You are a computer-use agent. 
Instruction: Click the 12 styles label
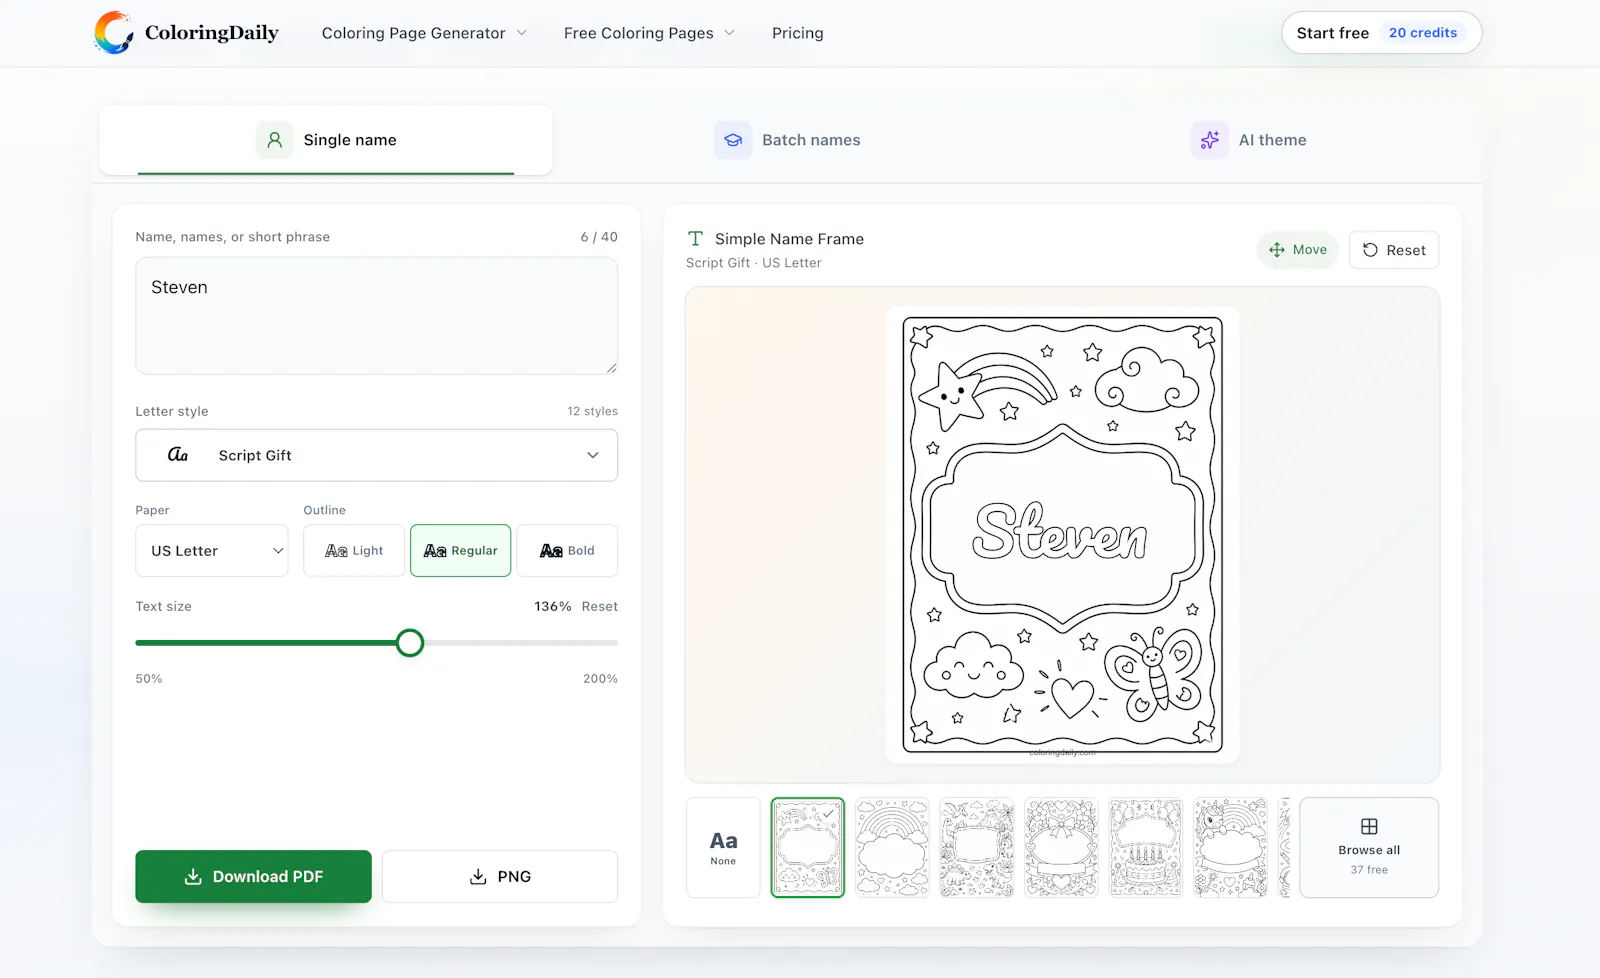click(x=592, y=411)
